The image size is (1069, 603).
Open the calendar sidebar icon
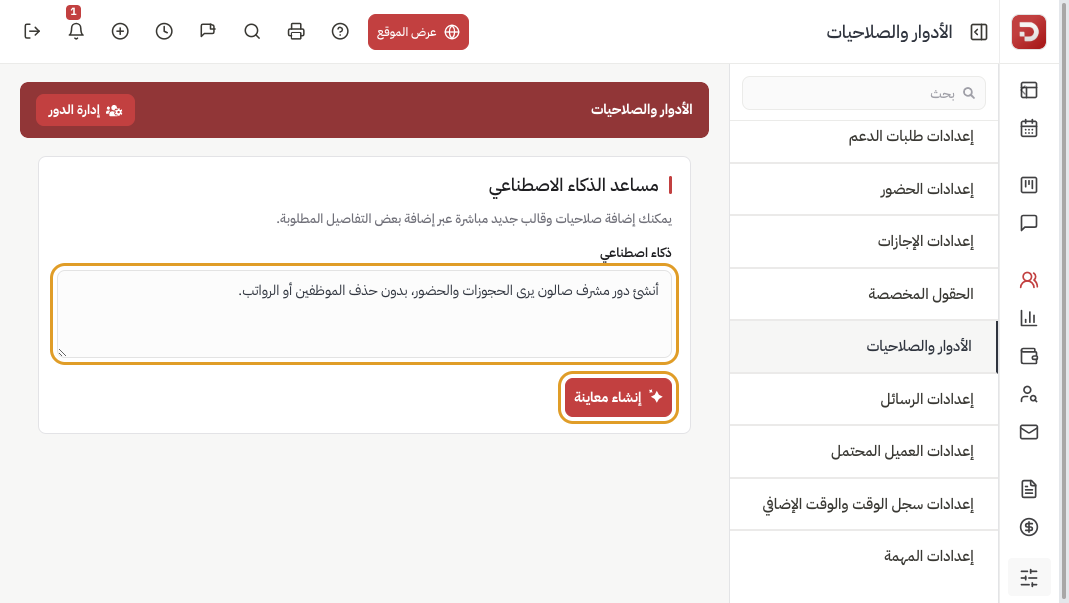point(1028,128)
